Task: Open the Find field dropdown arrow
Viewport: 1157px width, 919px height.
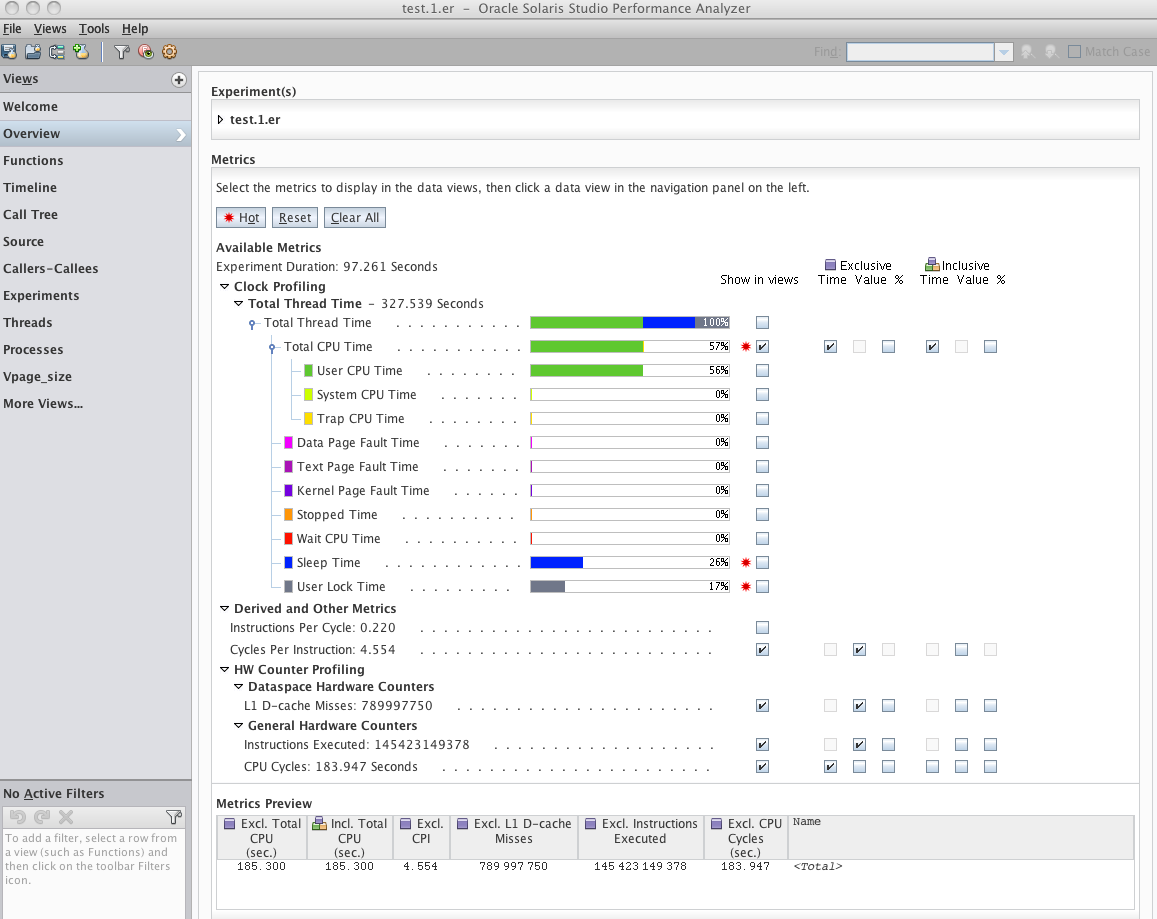Action: click(x=1004, y=52)
